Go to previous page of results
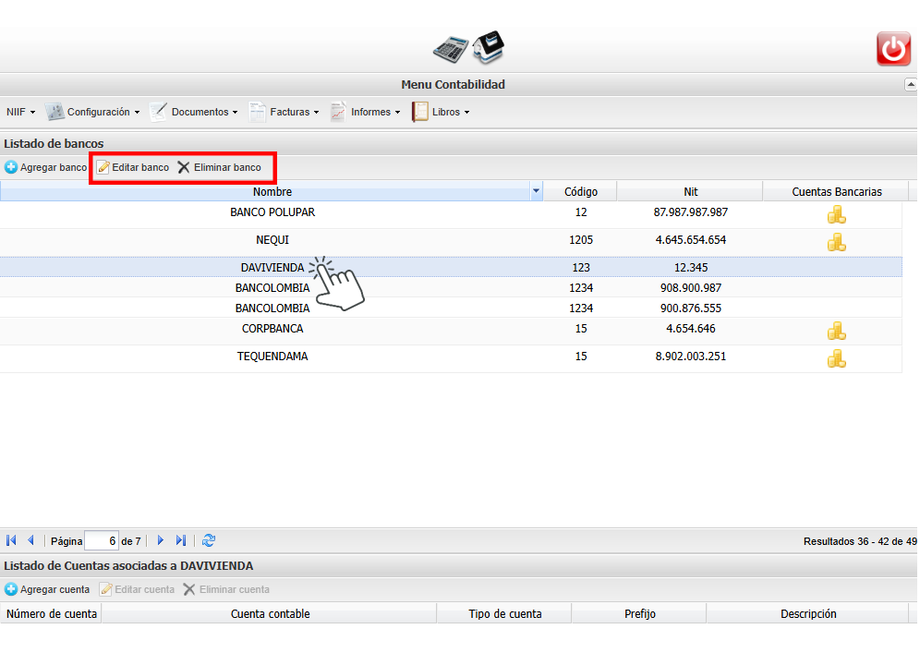 [x=31, y=540]
